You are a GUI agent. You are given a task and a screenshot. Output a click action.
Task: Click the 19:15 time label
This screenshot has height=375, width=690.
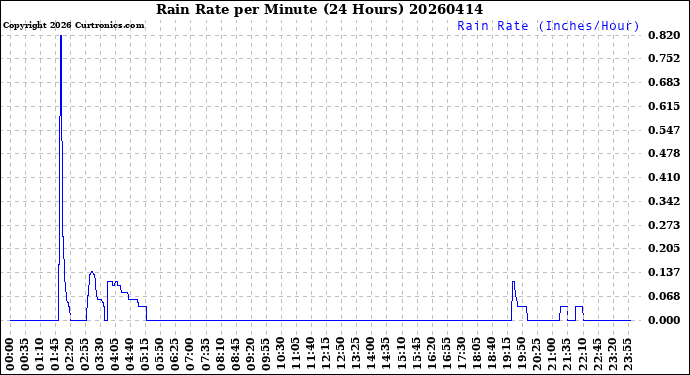pos(507,355)
